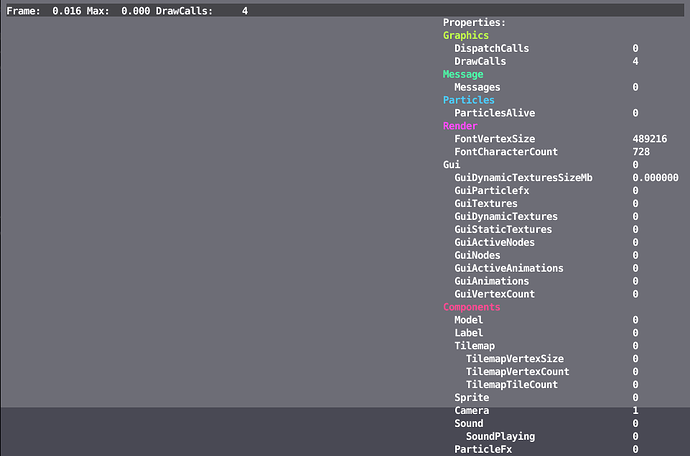This screenshot has height=456, width=690.
Task: Click the Render category heading
Action: (460, 126)
